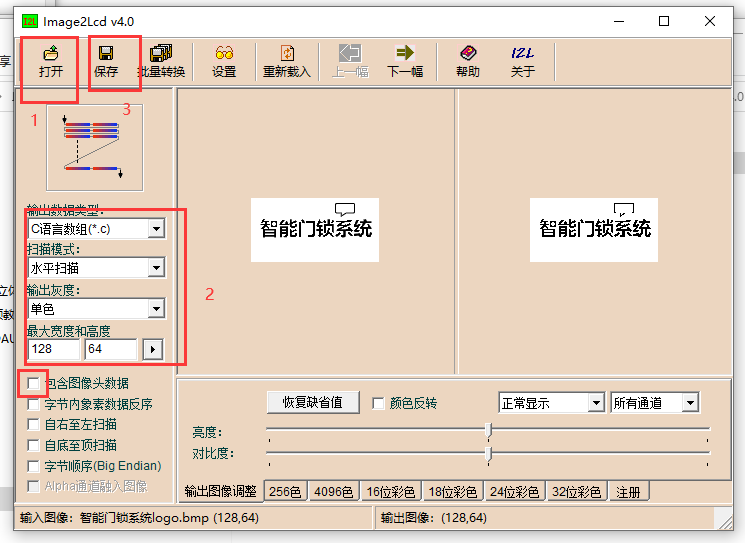Click 恢复缺省值 restore defaults button
The width and height of the screenshot is (745, 543).
pos(313,402)
